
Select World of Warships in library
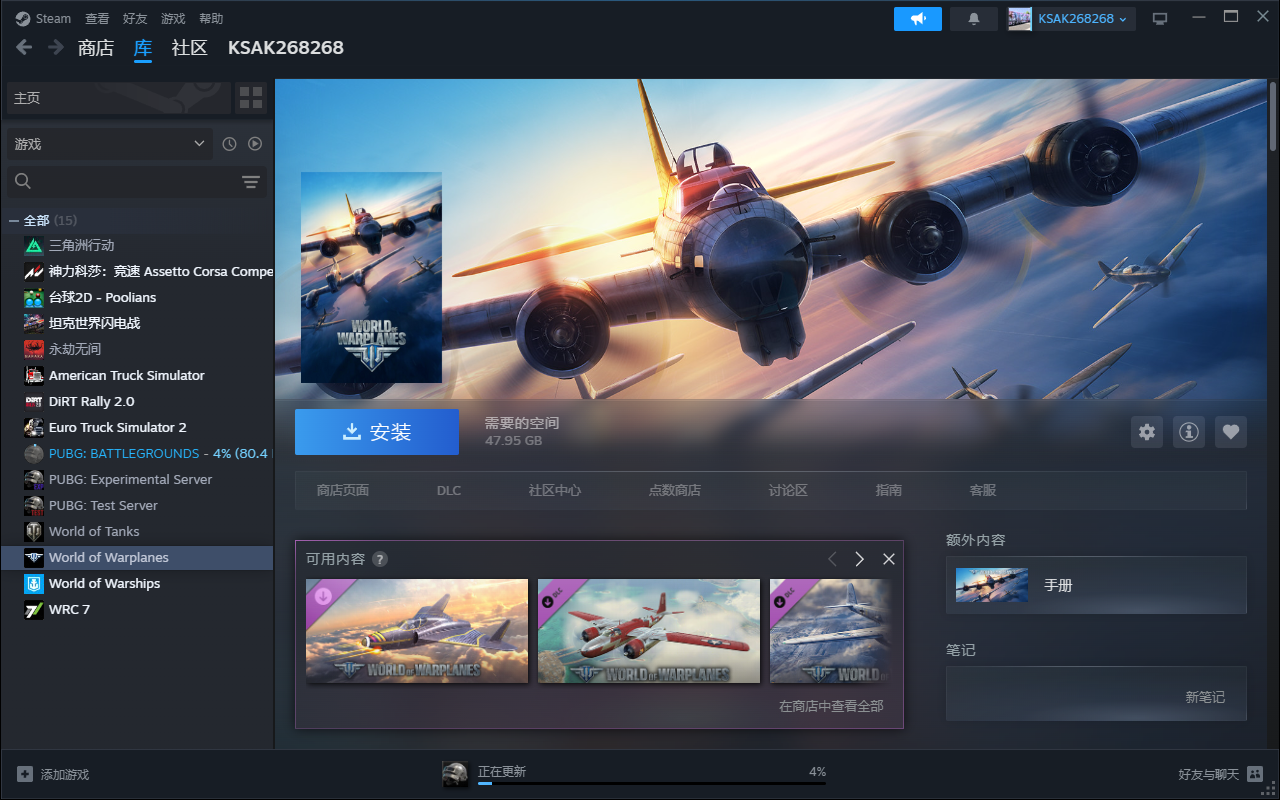(104, 583)
